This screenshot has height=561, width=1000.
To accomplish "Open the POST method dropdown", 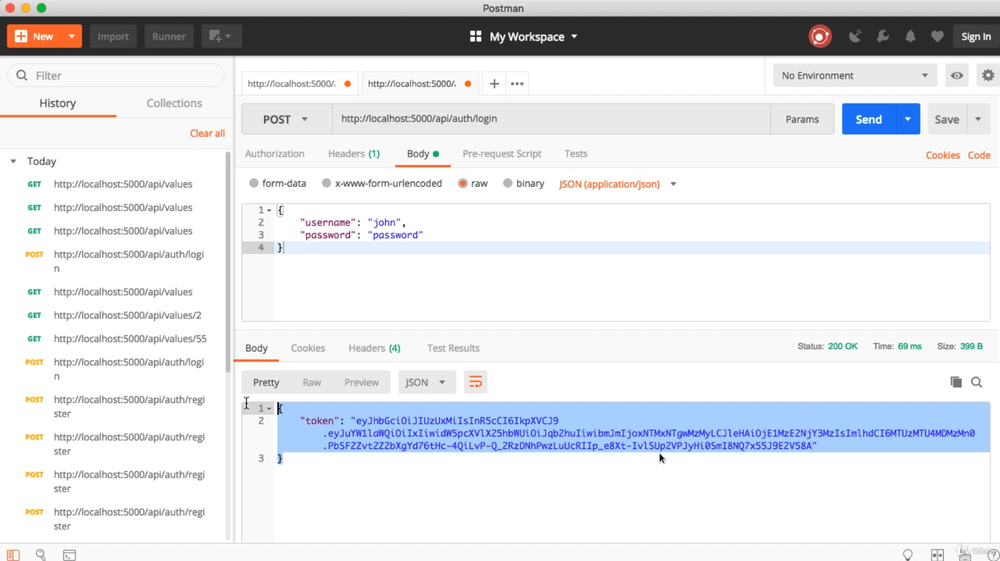I will pyautogui.click(x=285, y=119).
